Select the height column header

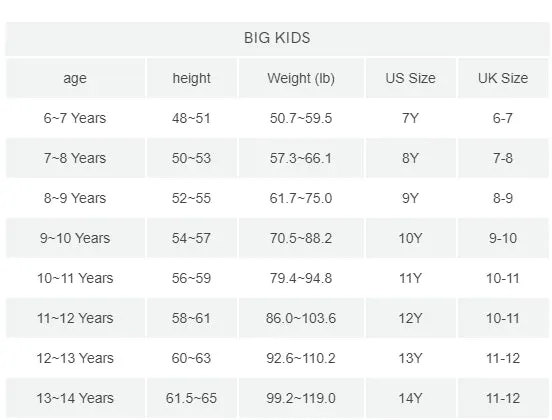tap(192, 78)
